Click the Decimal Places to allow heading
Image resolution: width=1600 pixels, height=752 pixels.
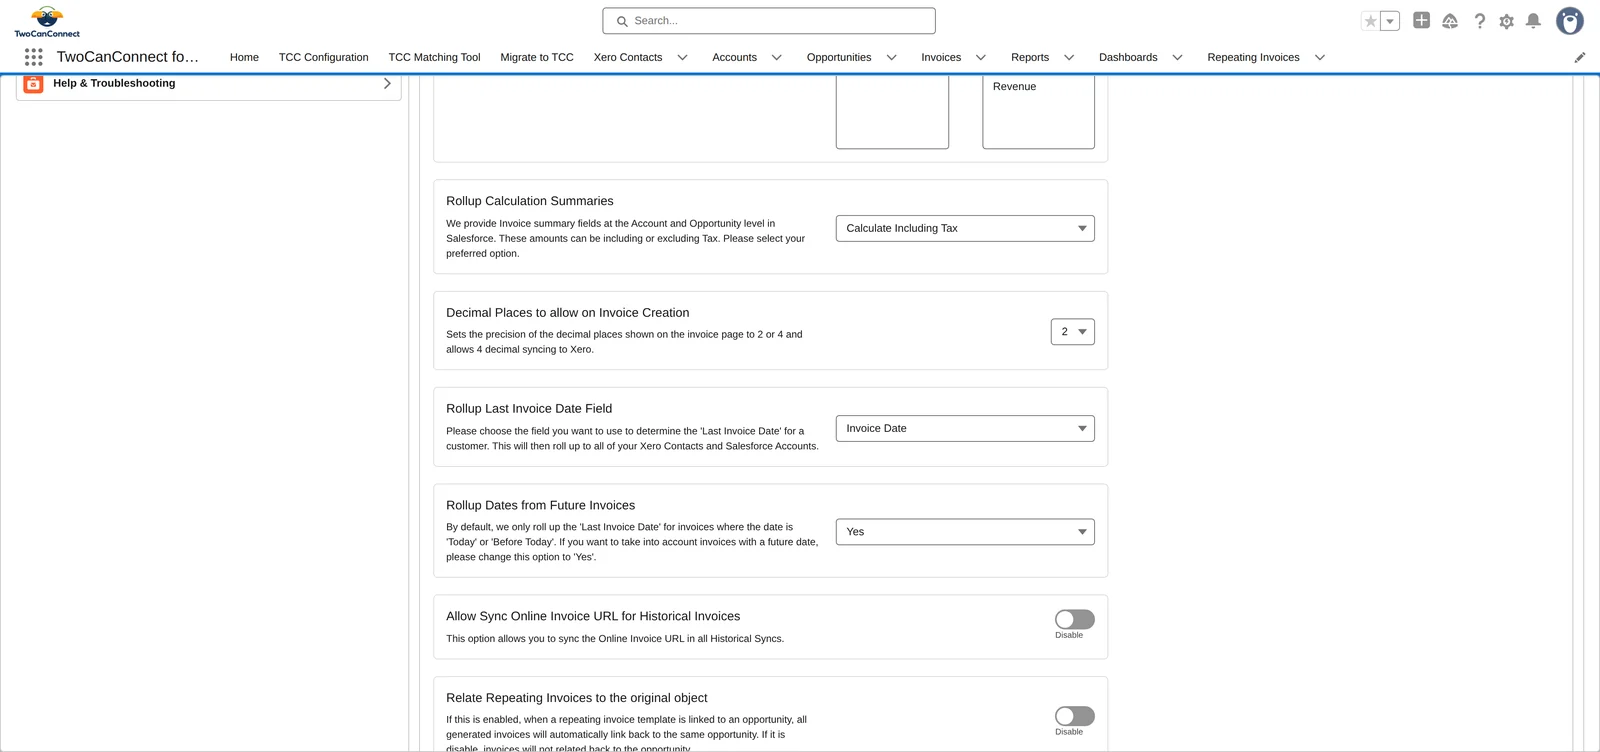(x=568, y=313)
